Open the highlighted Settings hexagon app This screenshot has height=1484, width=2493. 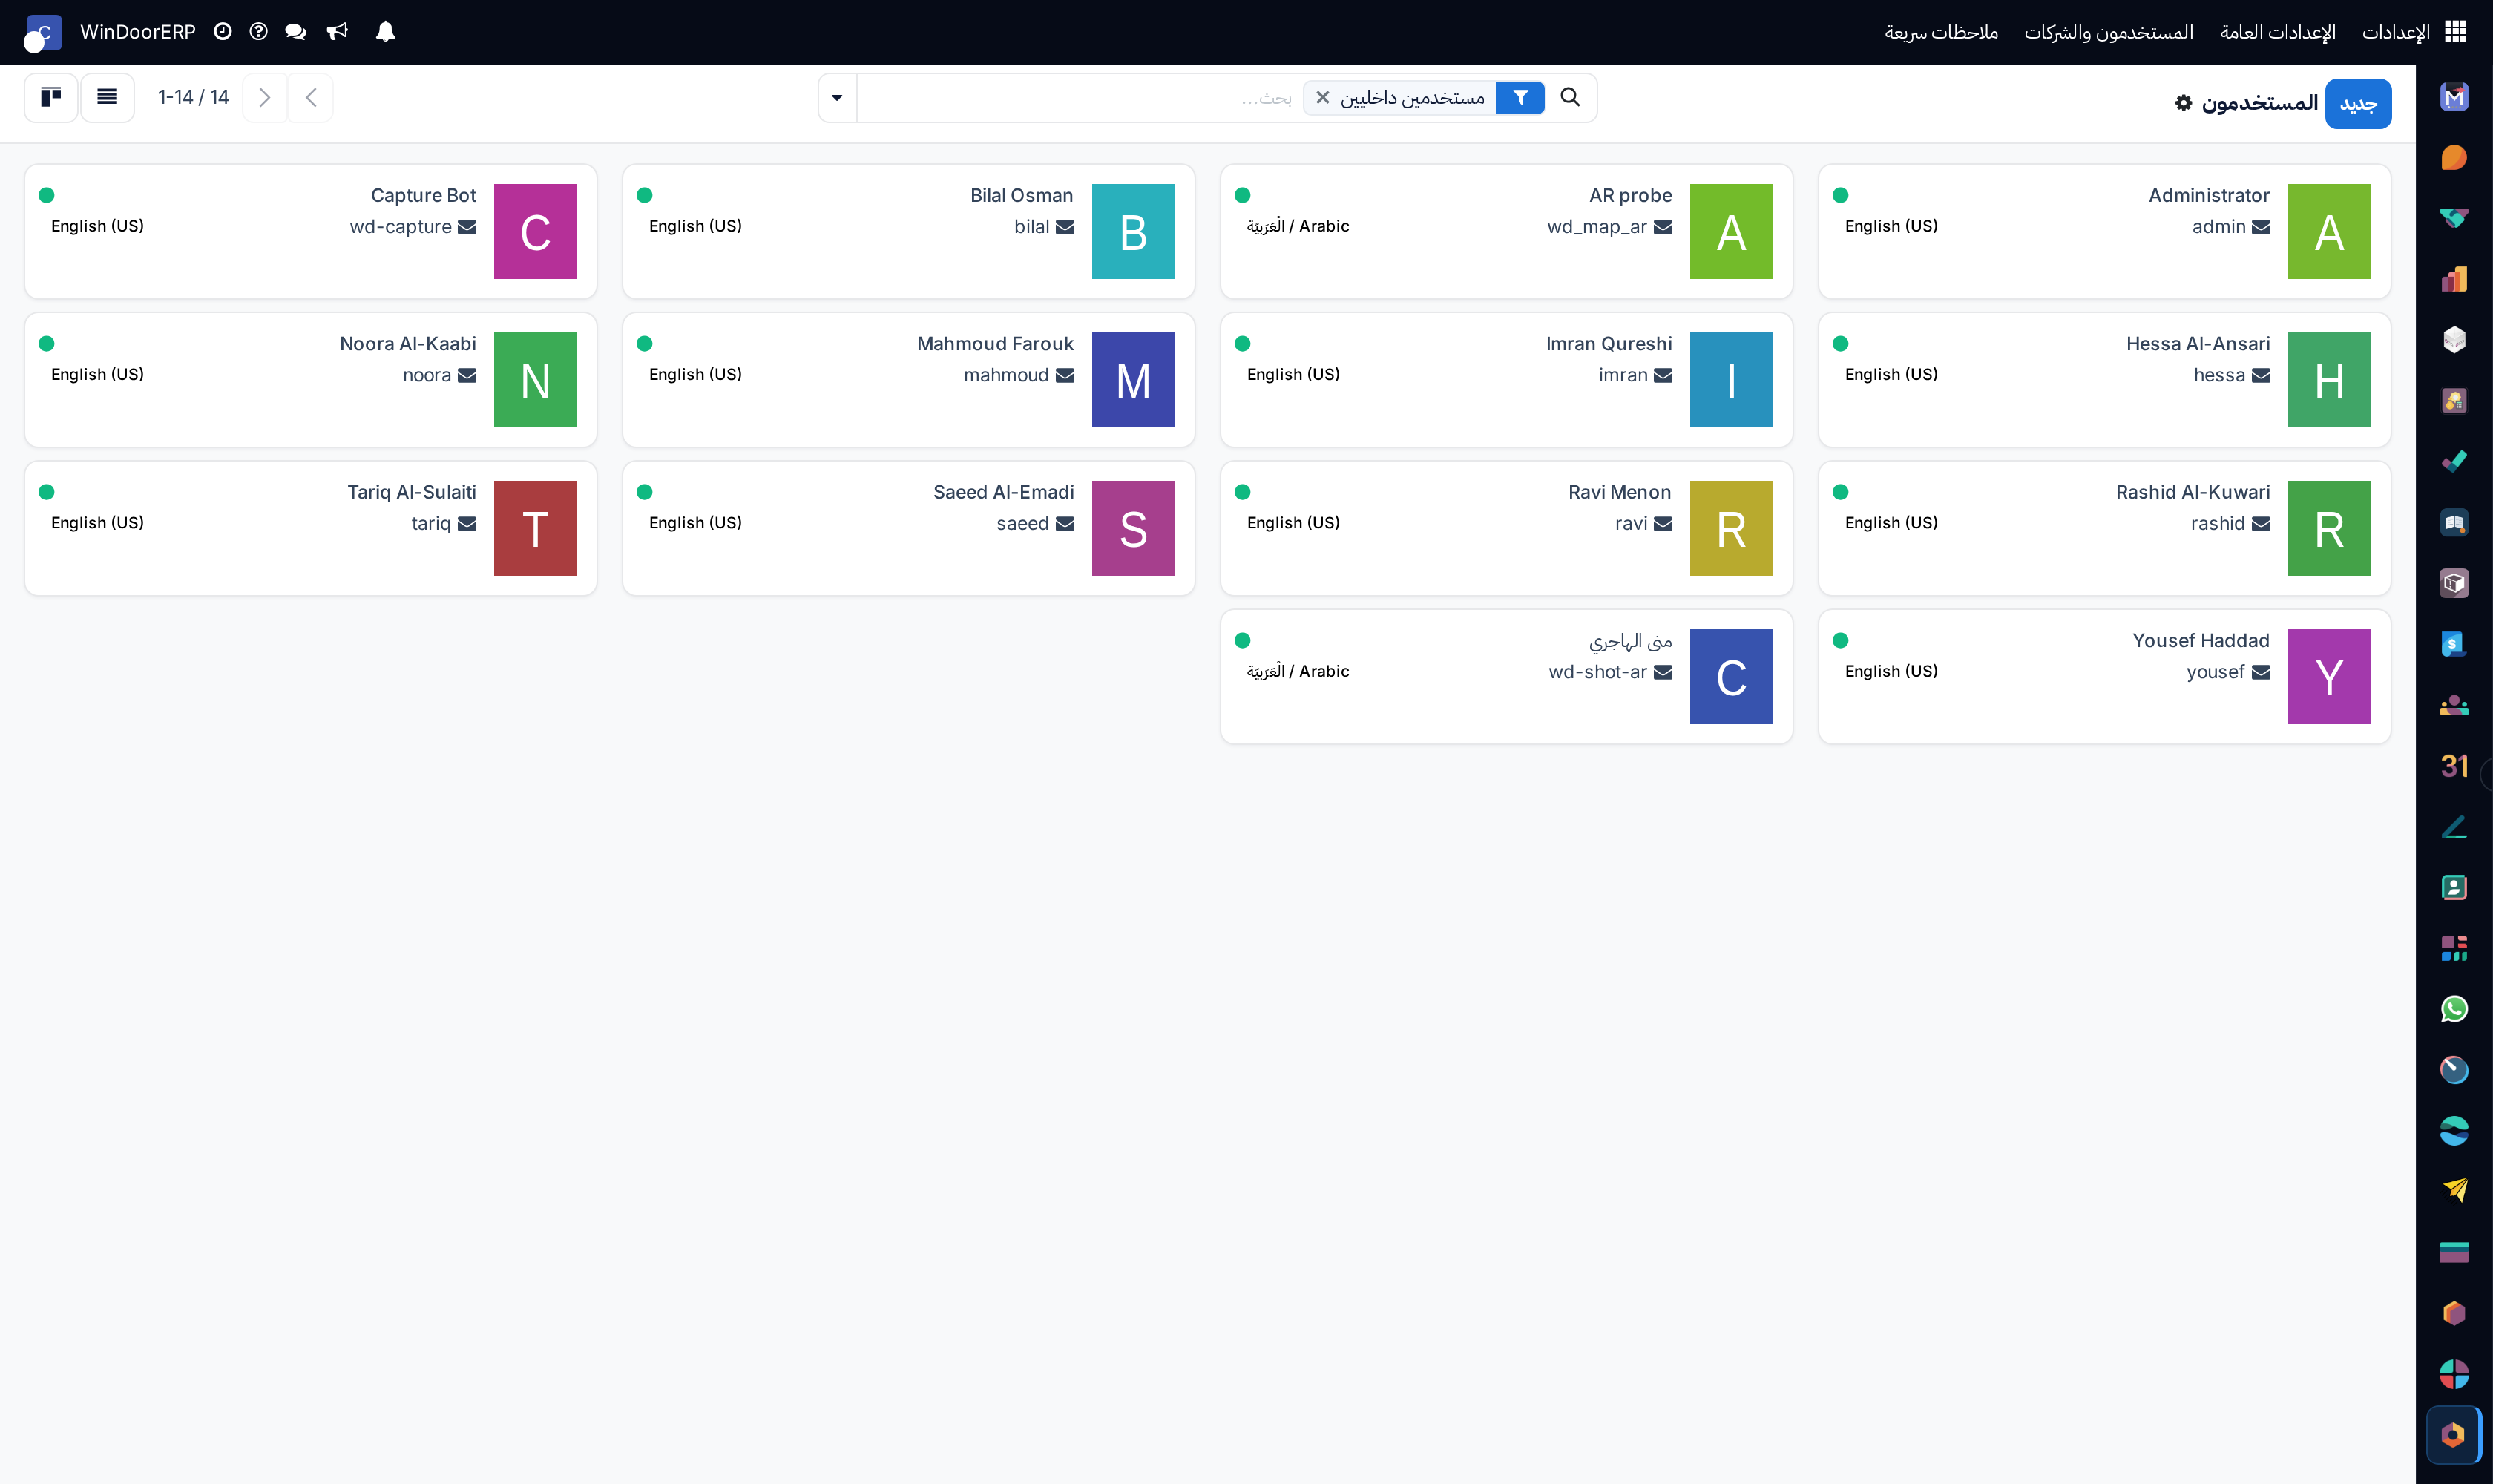pos(2454,1435)
